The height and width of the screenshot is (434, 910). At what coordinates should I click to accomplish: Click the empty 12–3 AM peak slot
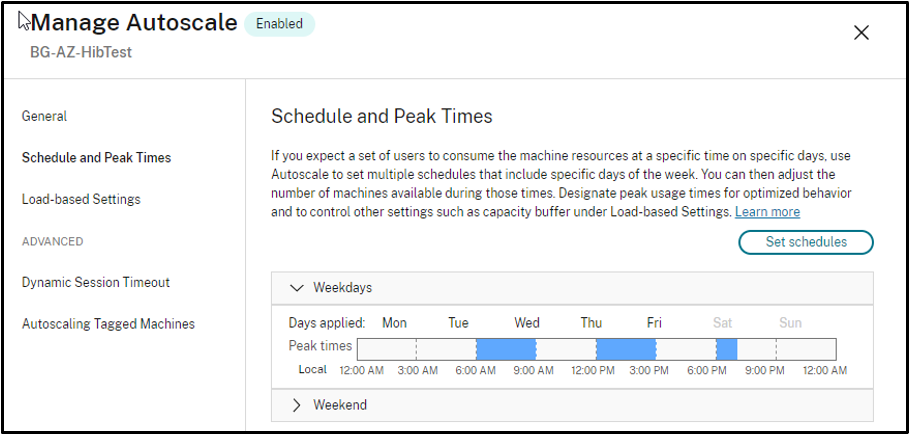tap(386, 349)
